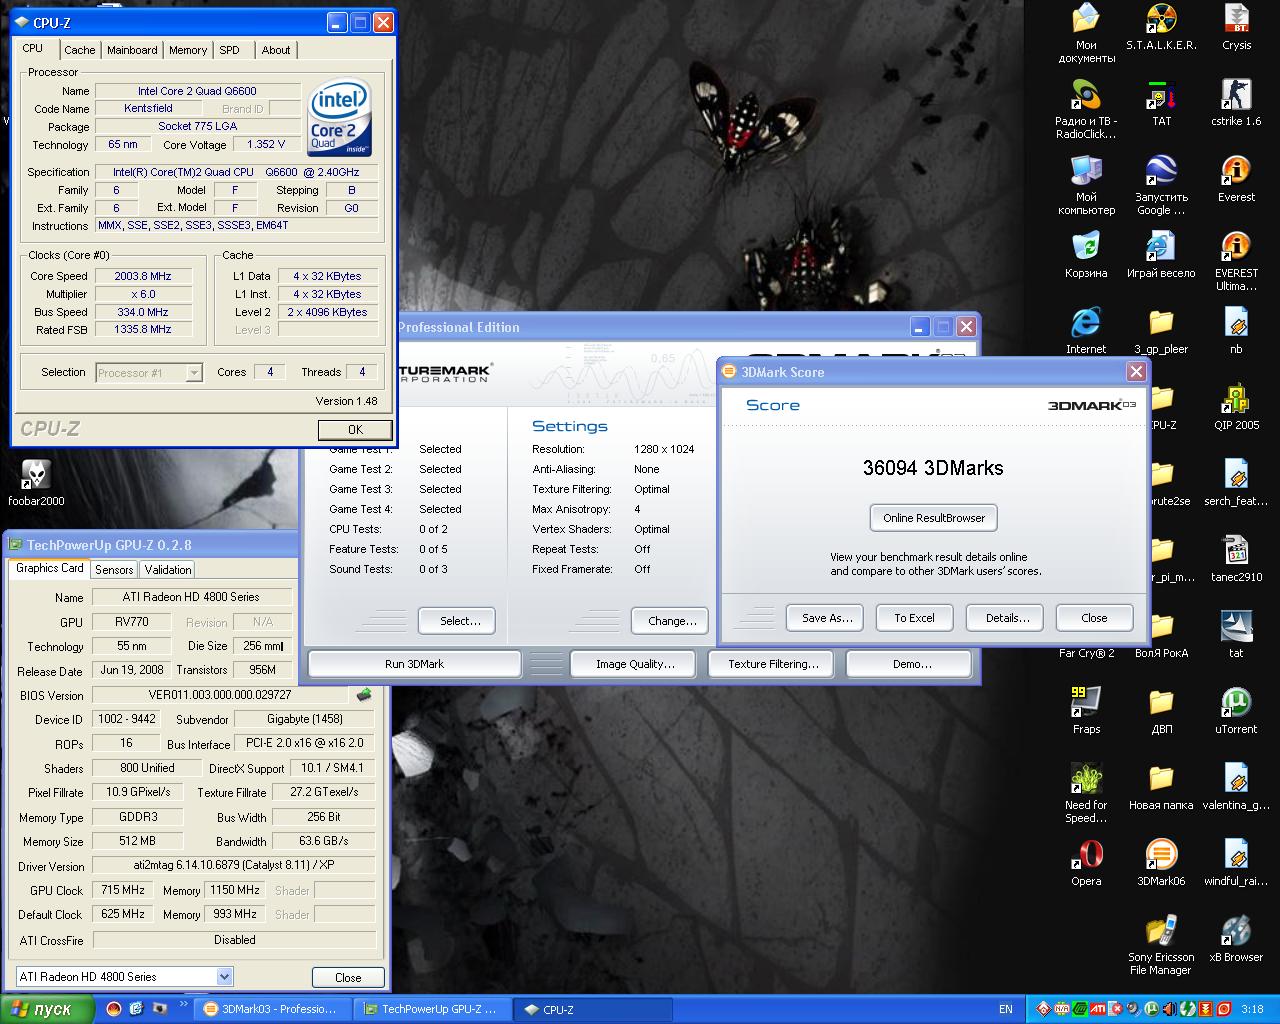
Task: Click the BIOS Version value in GPU-Z
Action: (x=220, y=695)
